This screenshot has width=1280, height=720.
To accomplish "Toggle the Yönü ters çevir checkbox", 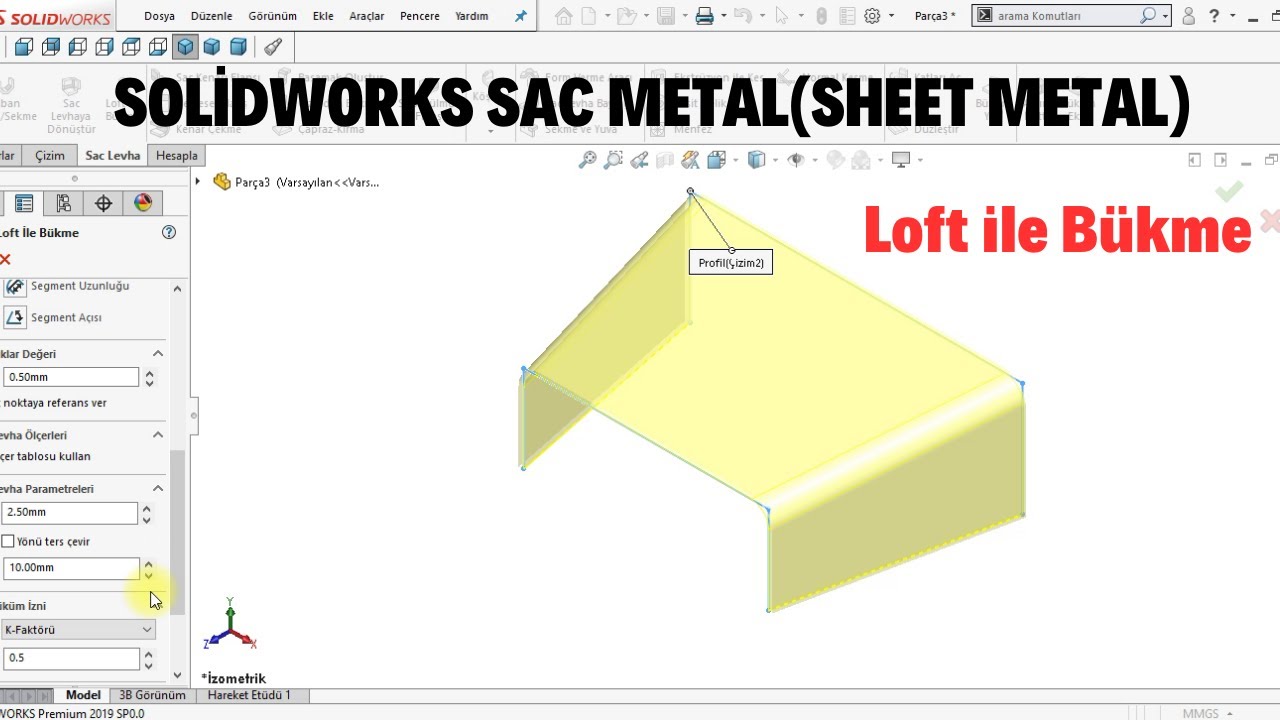I will pos(8,541).
